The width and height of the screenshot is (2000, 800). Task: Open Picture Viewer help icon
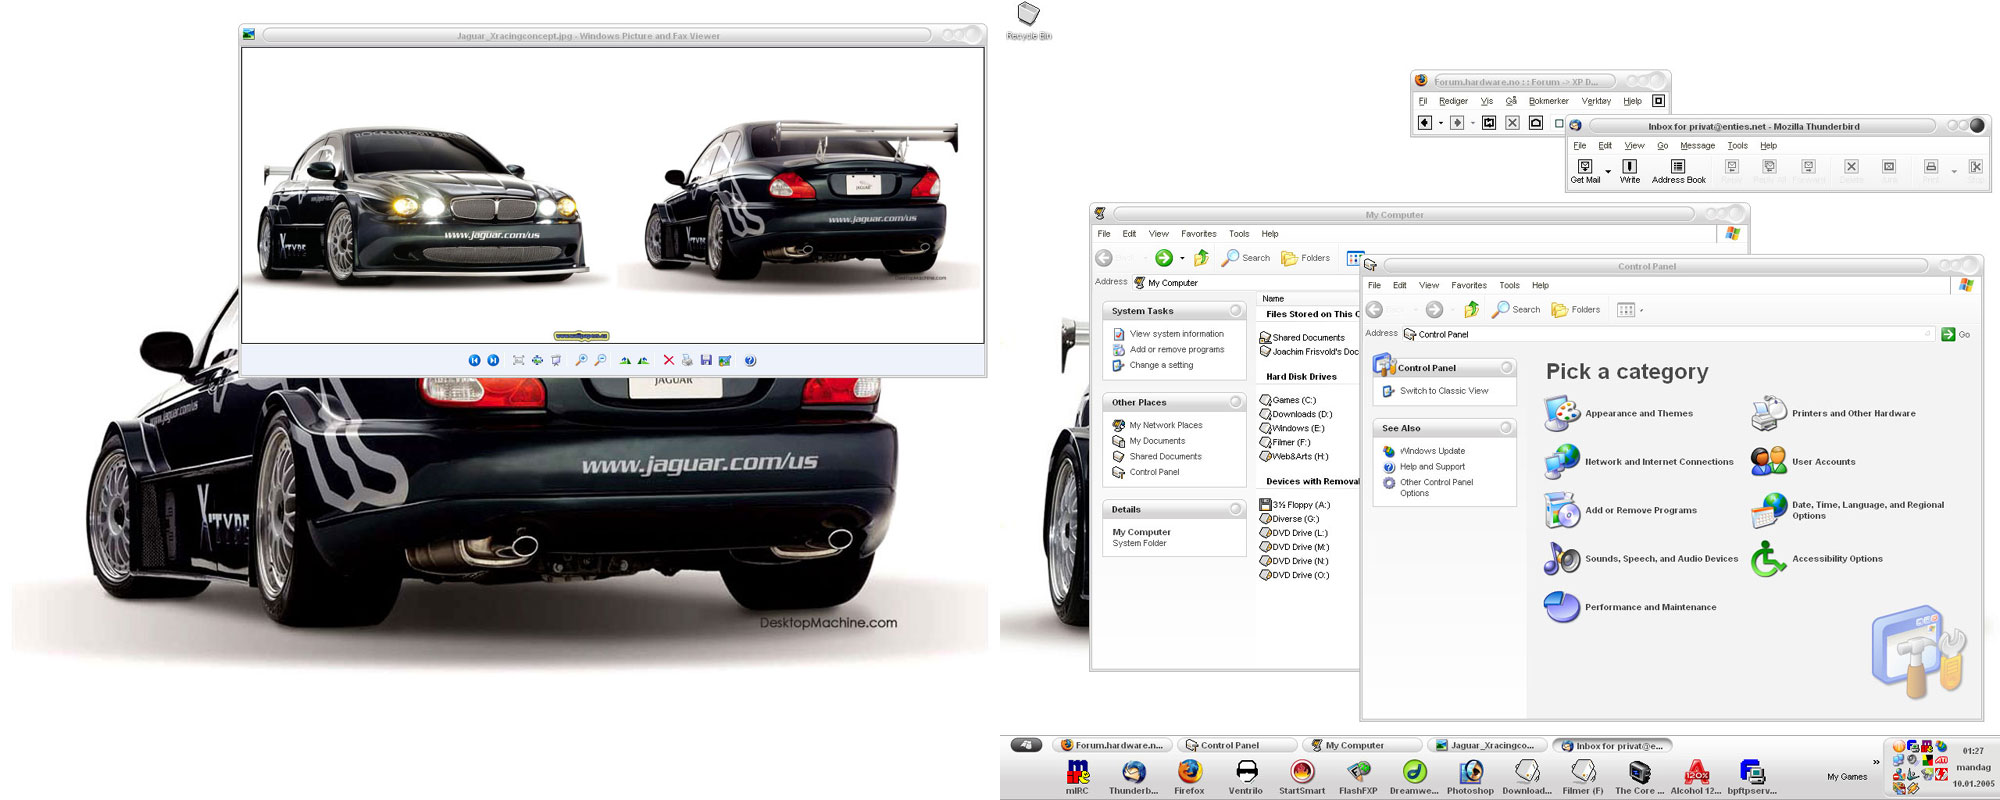click(750, 360)
